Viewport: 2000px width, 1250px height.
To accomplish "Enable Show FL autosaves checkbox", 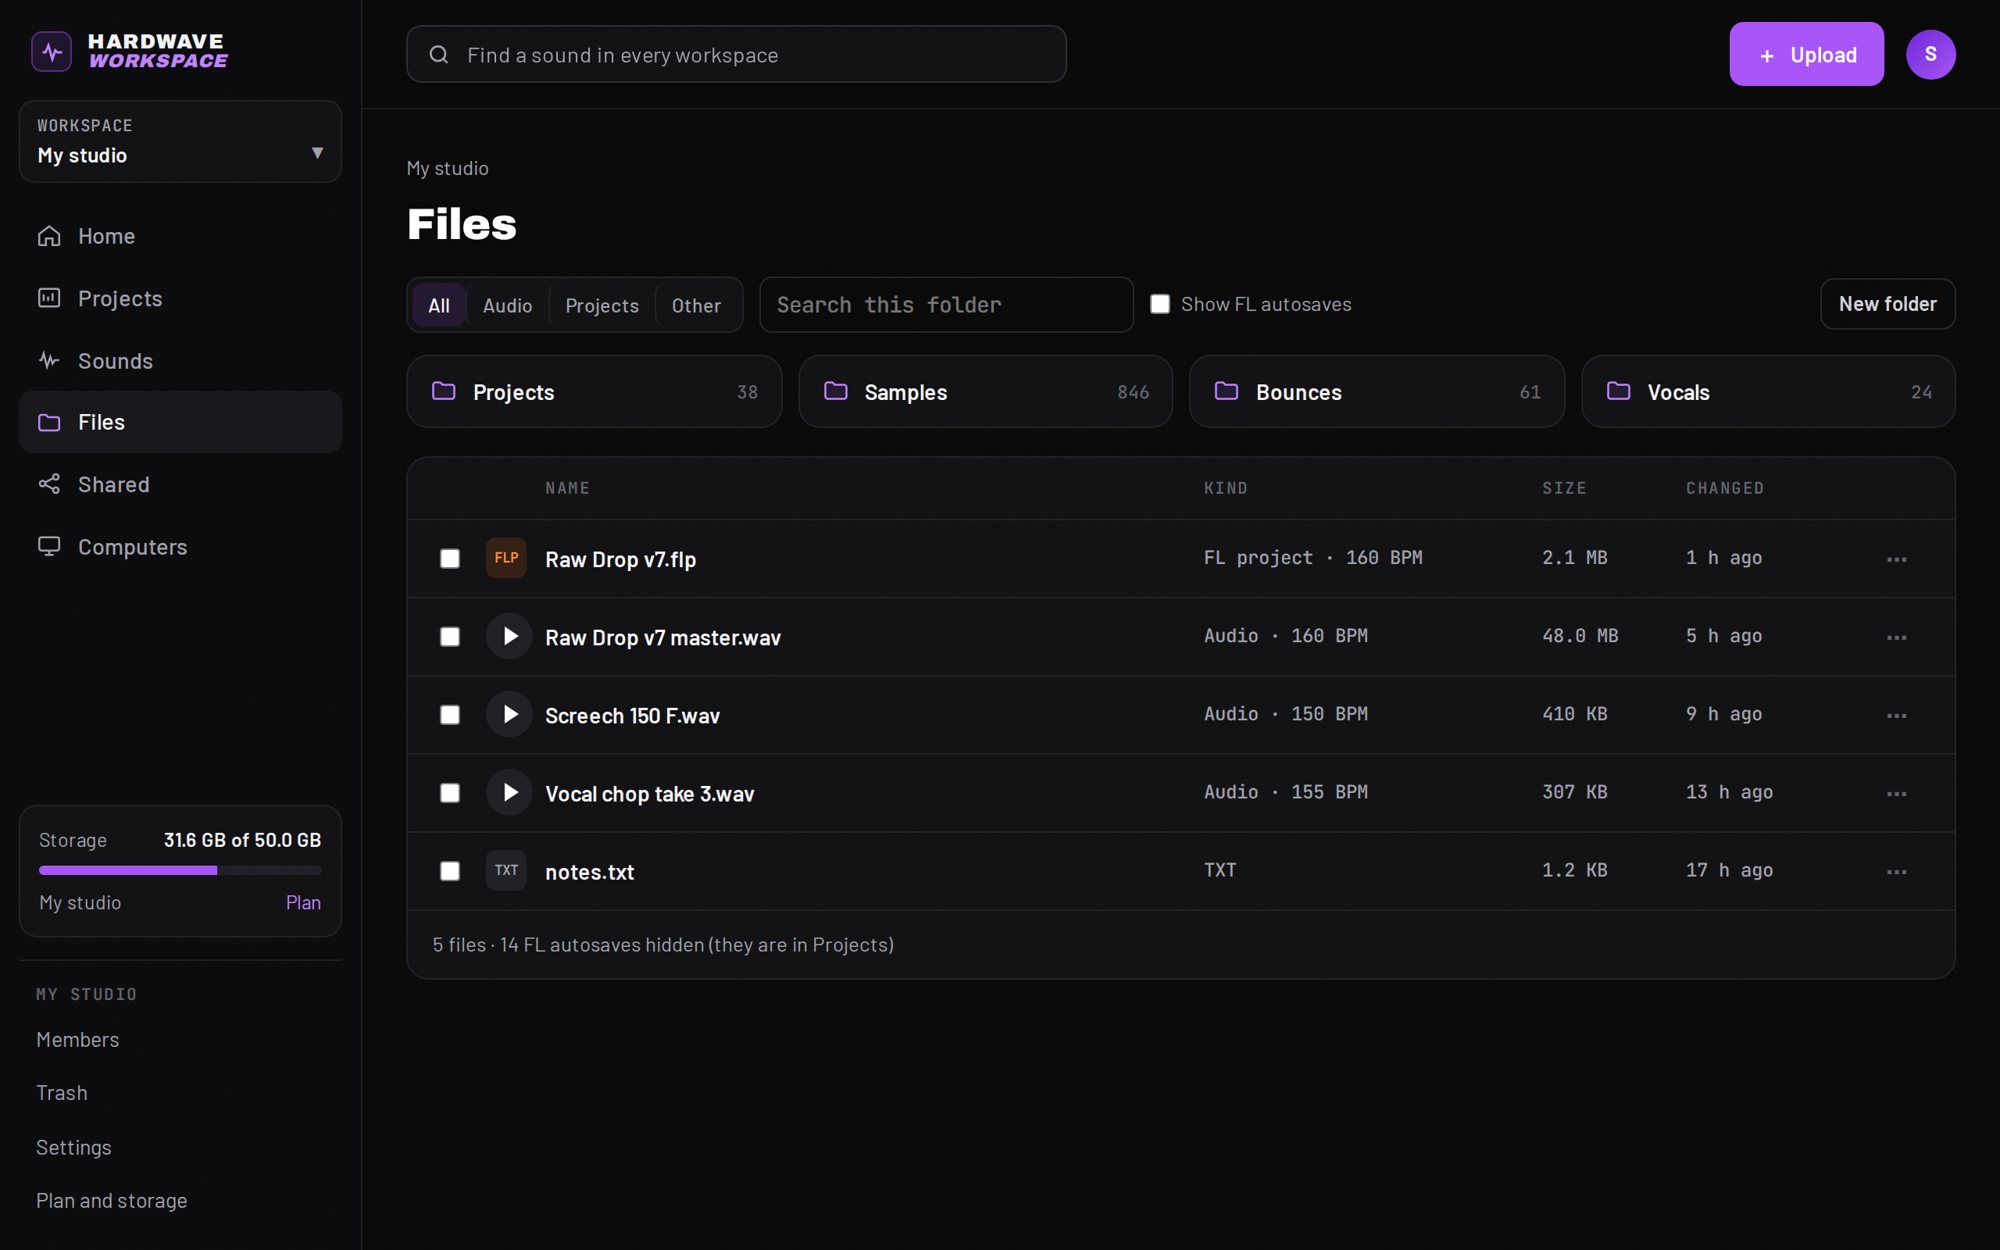I will point(1160,304).
